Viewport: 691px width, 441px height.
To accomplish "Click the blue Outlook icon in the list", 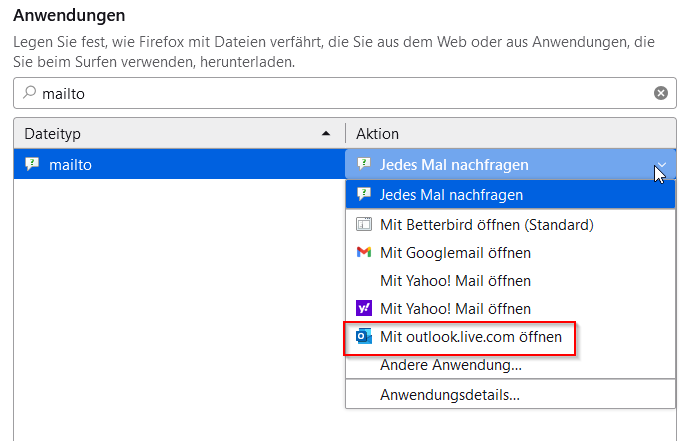I will tap(364, 337).
